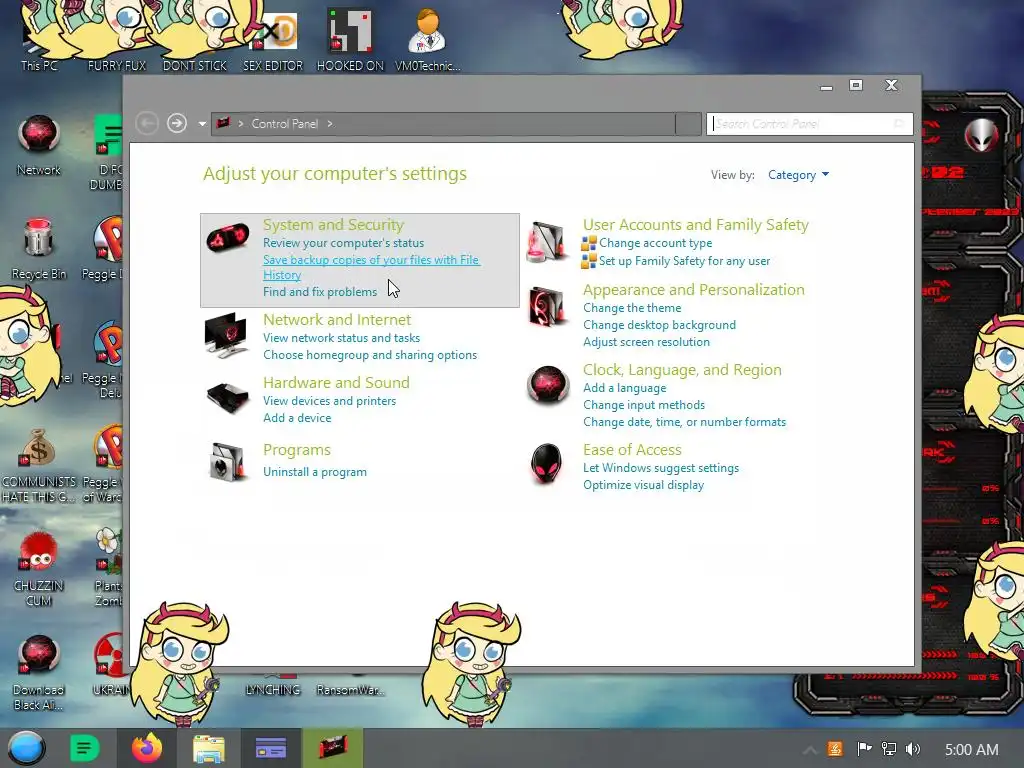Click the Start orb on taskbar
Screen dimensions: 1024x768
tap(26, 748)
